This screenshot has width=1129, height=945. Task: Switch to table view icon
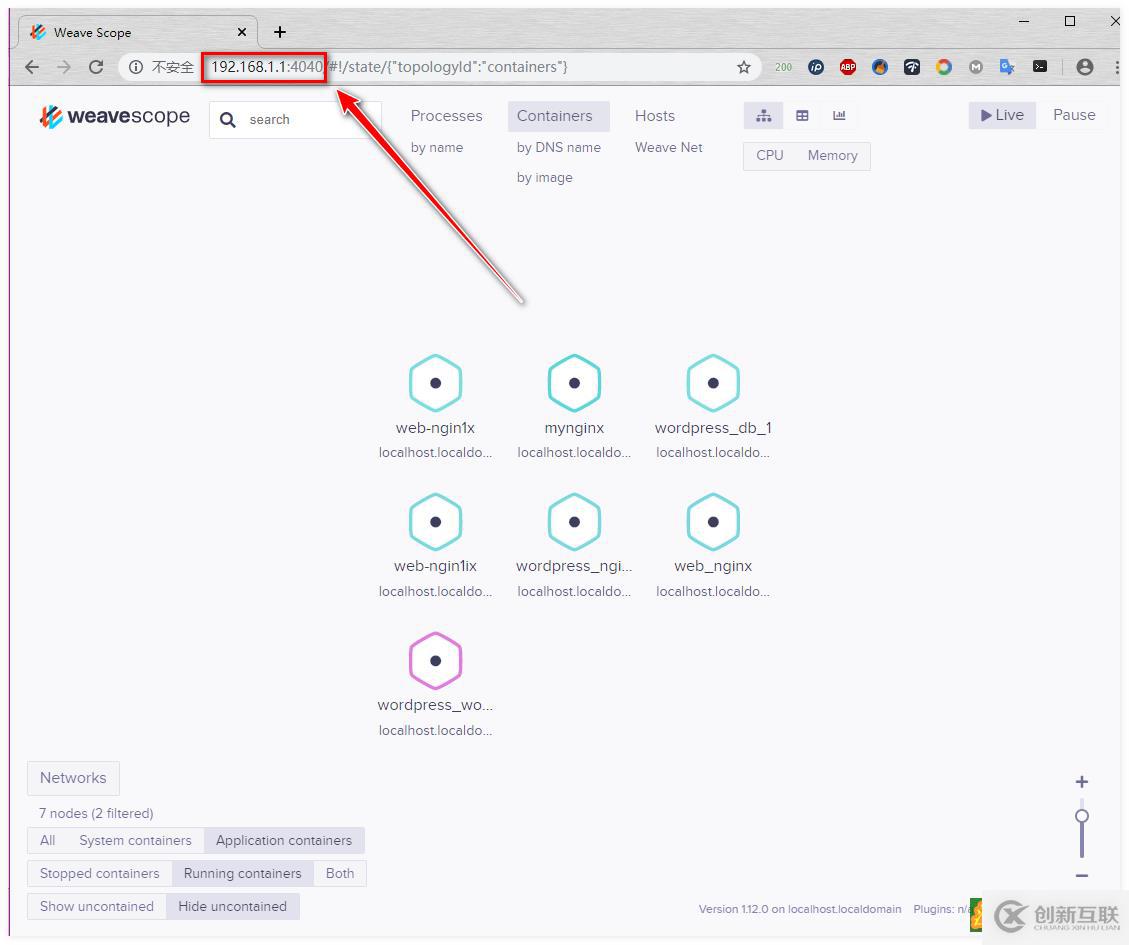(801, 115)
